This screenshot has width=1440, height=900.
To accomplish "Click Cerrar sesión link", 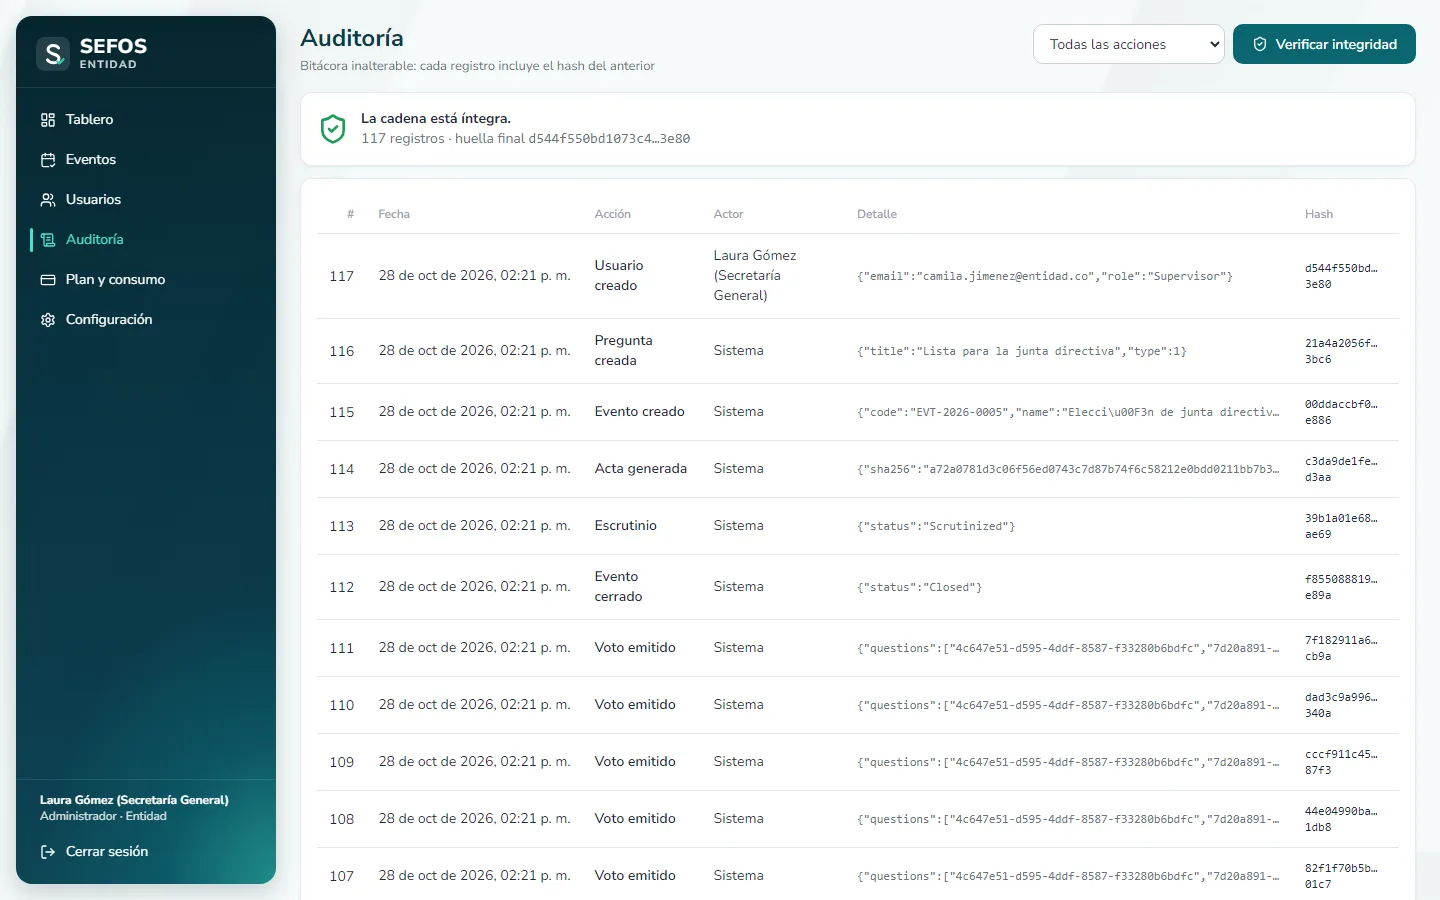I will (x=107, y=851).
